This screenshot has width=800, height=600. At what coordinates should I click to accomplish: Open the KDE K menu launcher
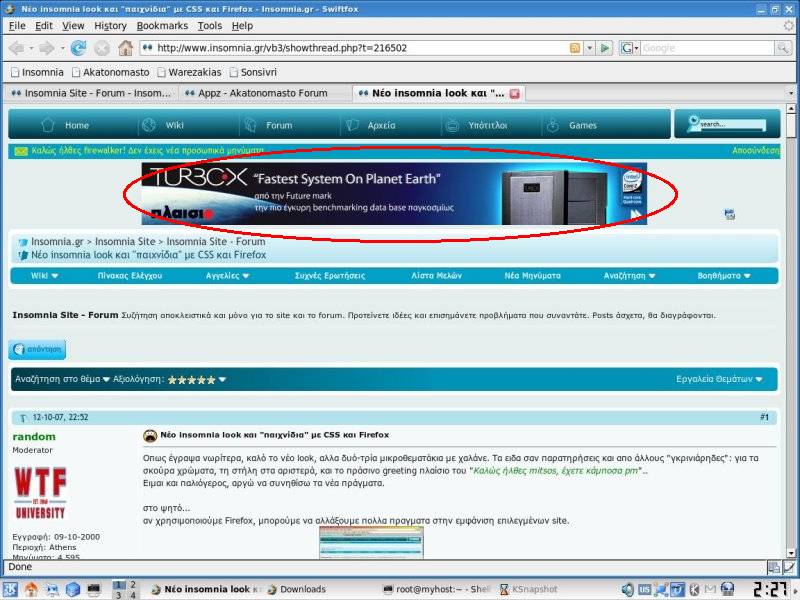[x=10, y=589]
